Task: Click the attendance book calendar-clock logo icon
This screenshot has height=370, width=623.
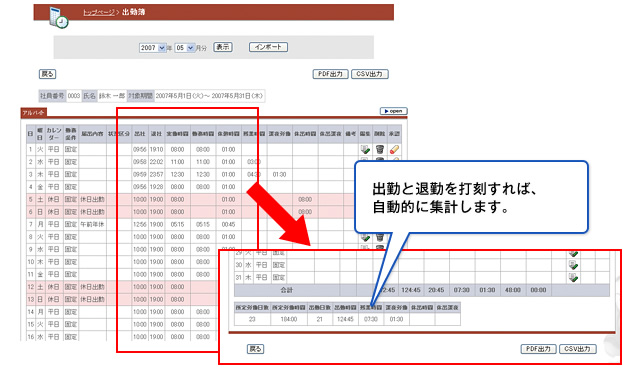Action: [x=58, y=17]
